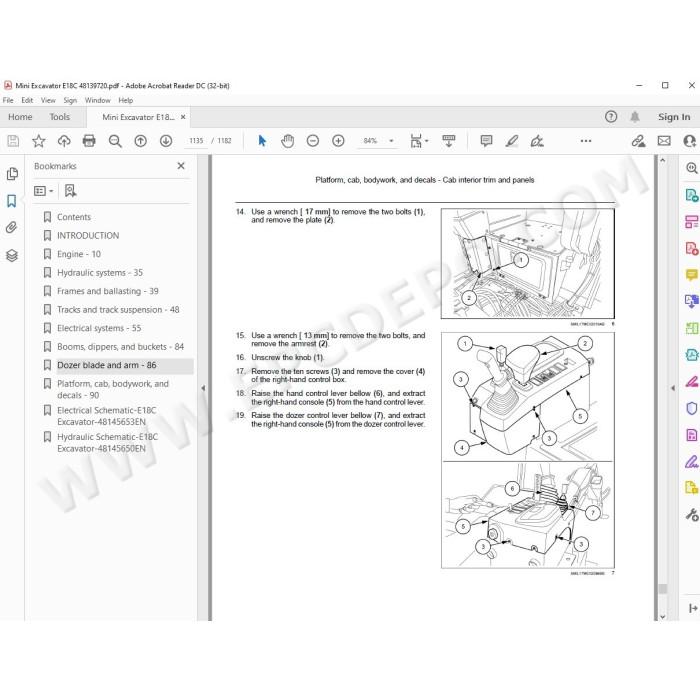This screenshot has height=700, width=700.
Task: Open the View menu
Action: 48,100
